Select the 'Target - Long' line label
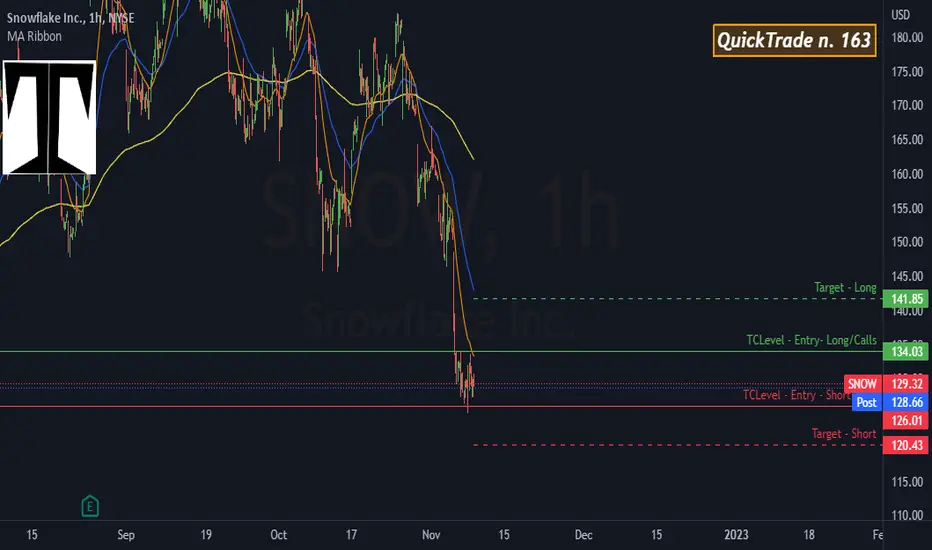932x550 pixels. (845, 288)
